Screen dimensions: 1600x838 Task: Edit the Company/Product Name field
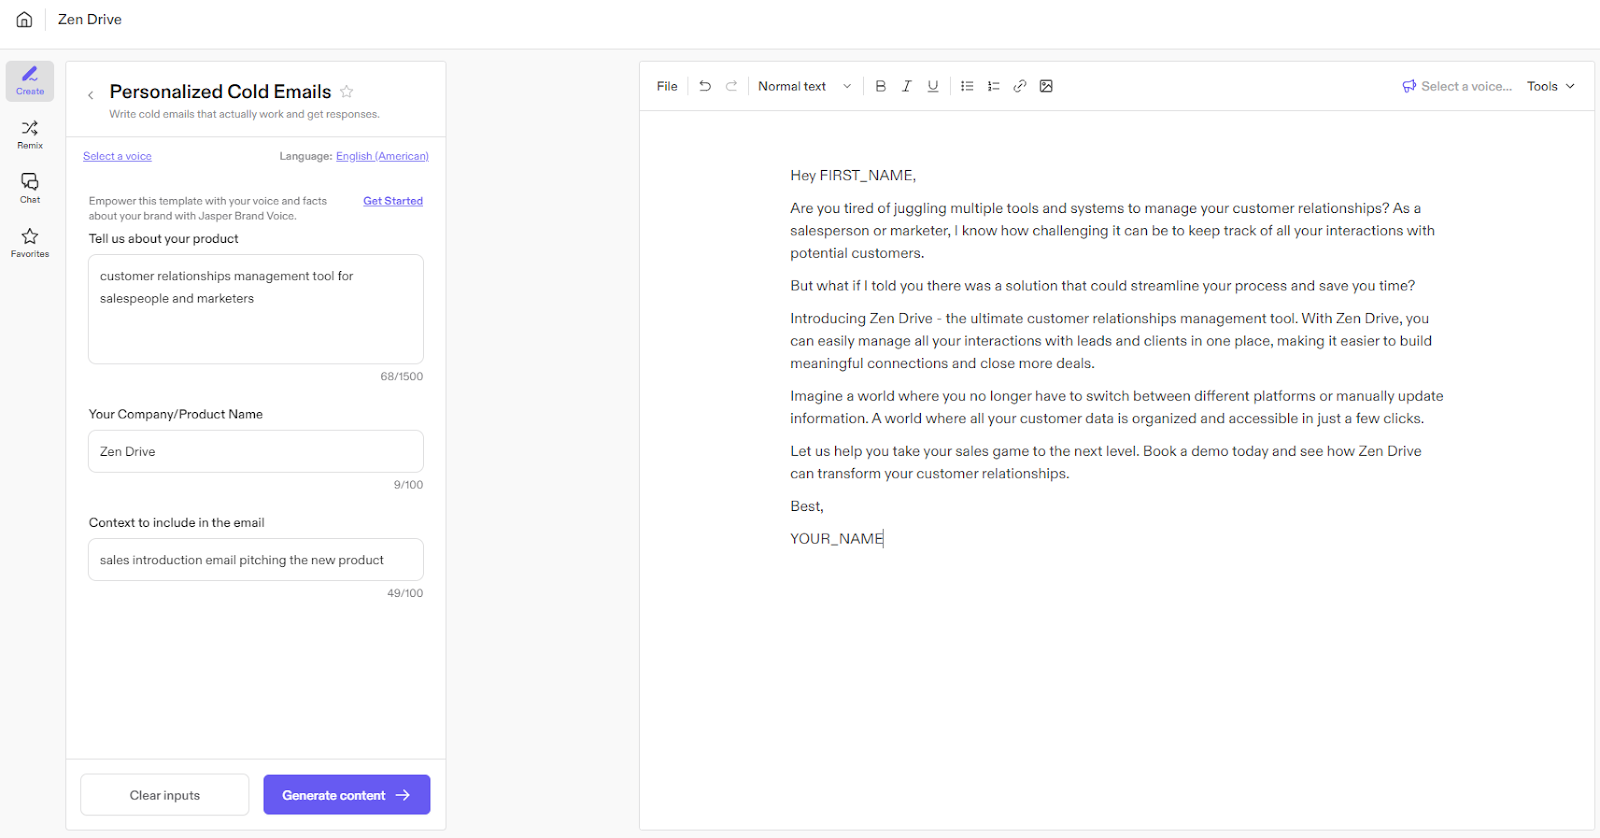256,451
